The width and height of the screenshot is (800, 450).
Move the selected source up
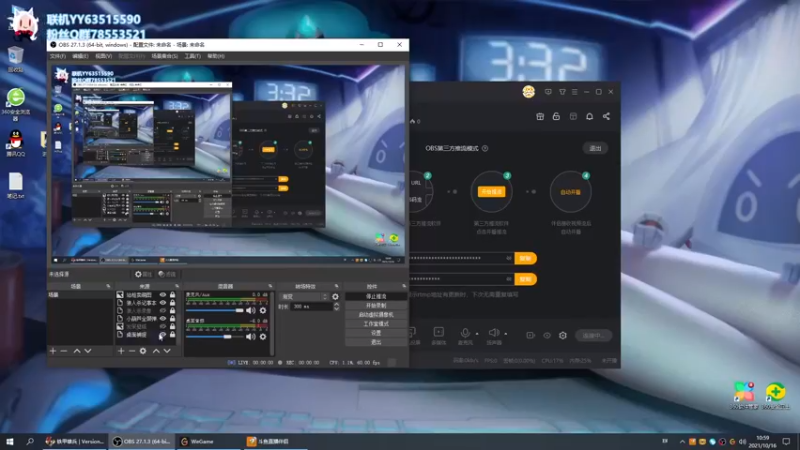tap(156, 351)
